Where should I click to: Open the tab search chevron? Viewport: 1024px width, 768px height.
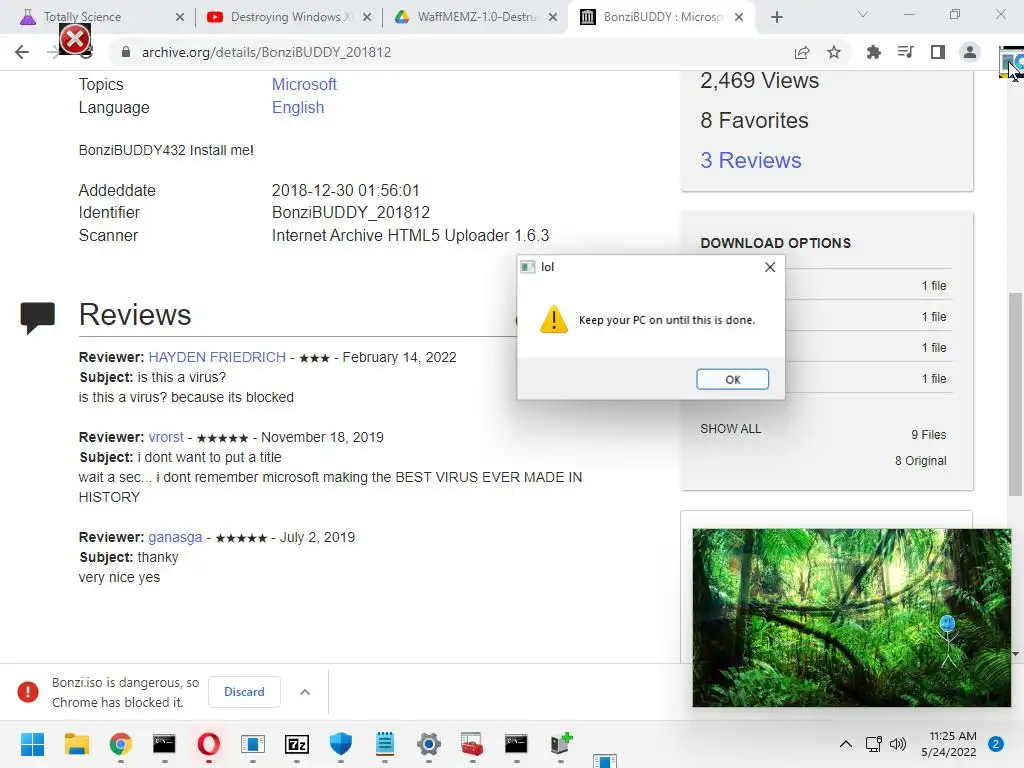coord(863,14)
